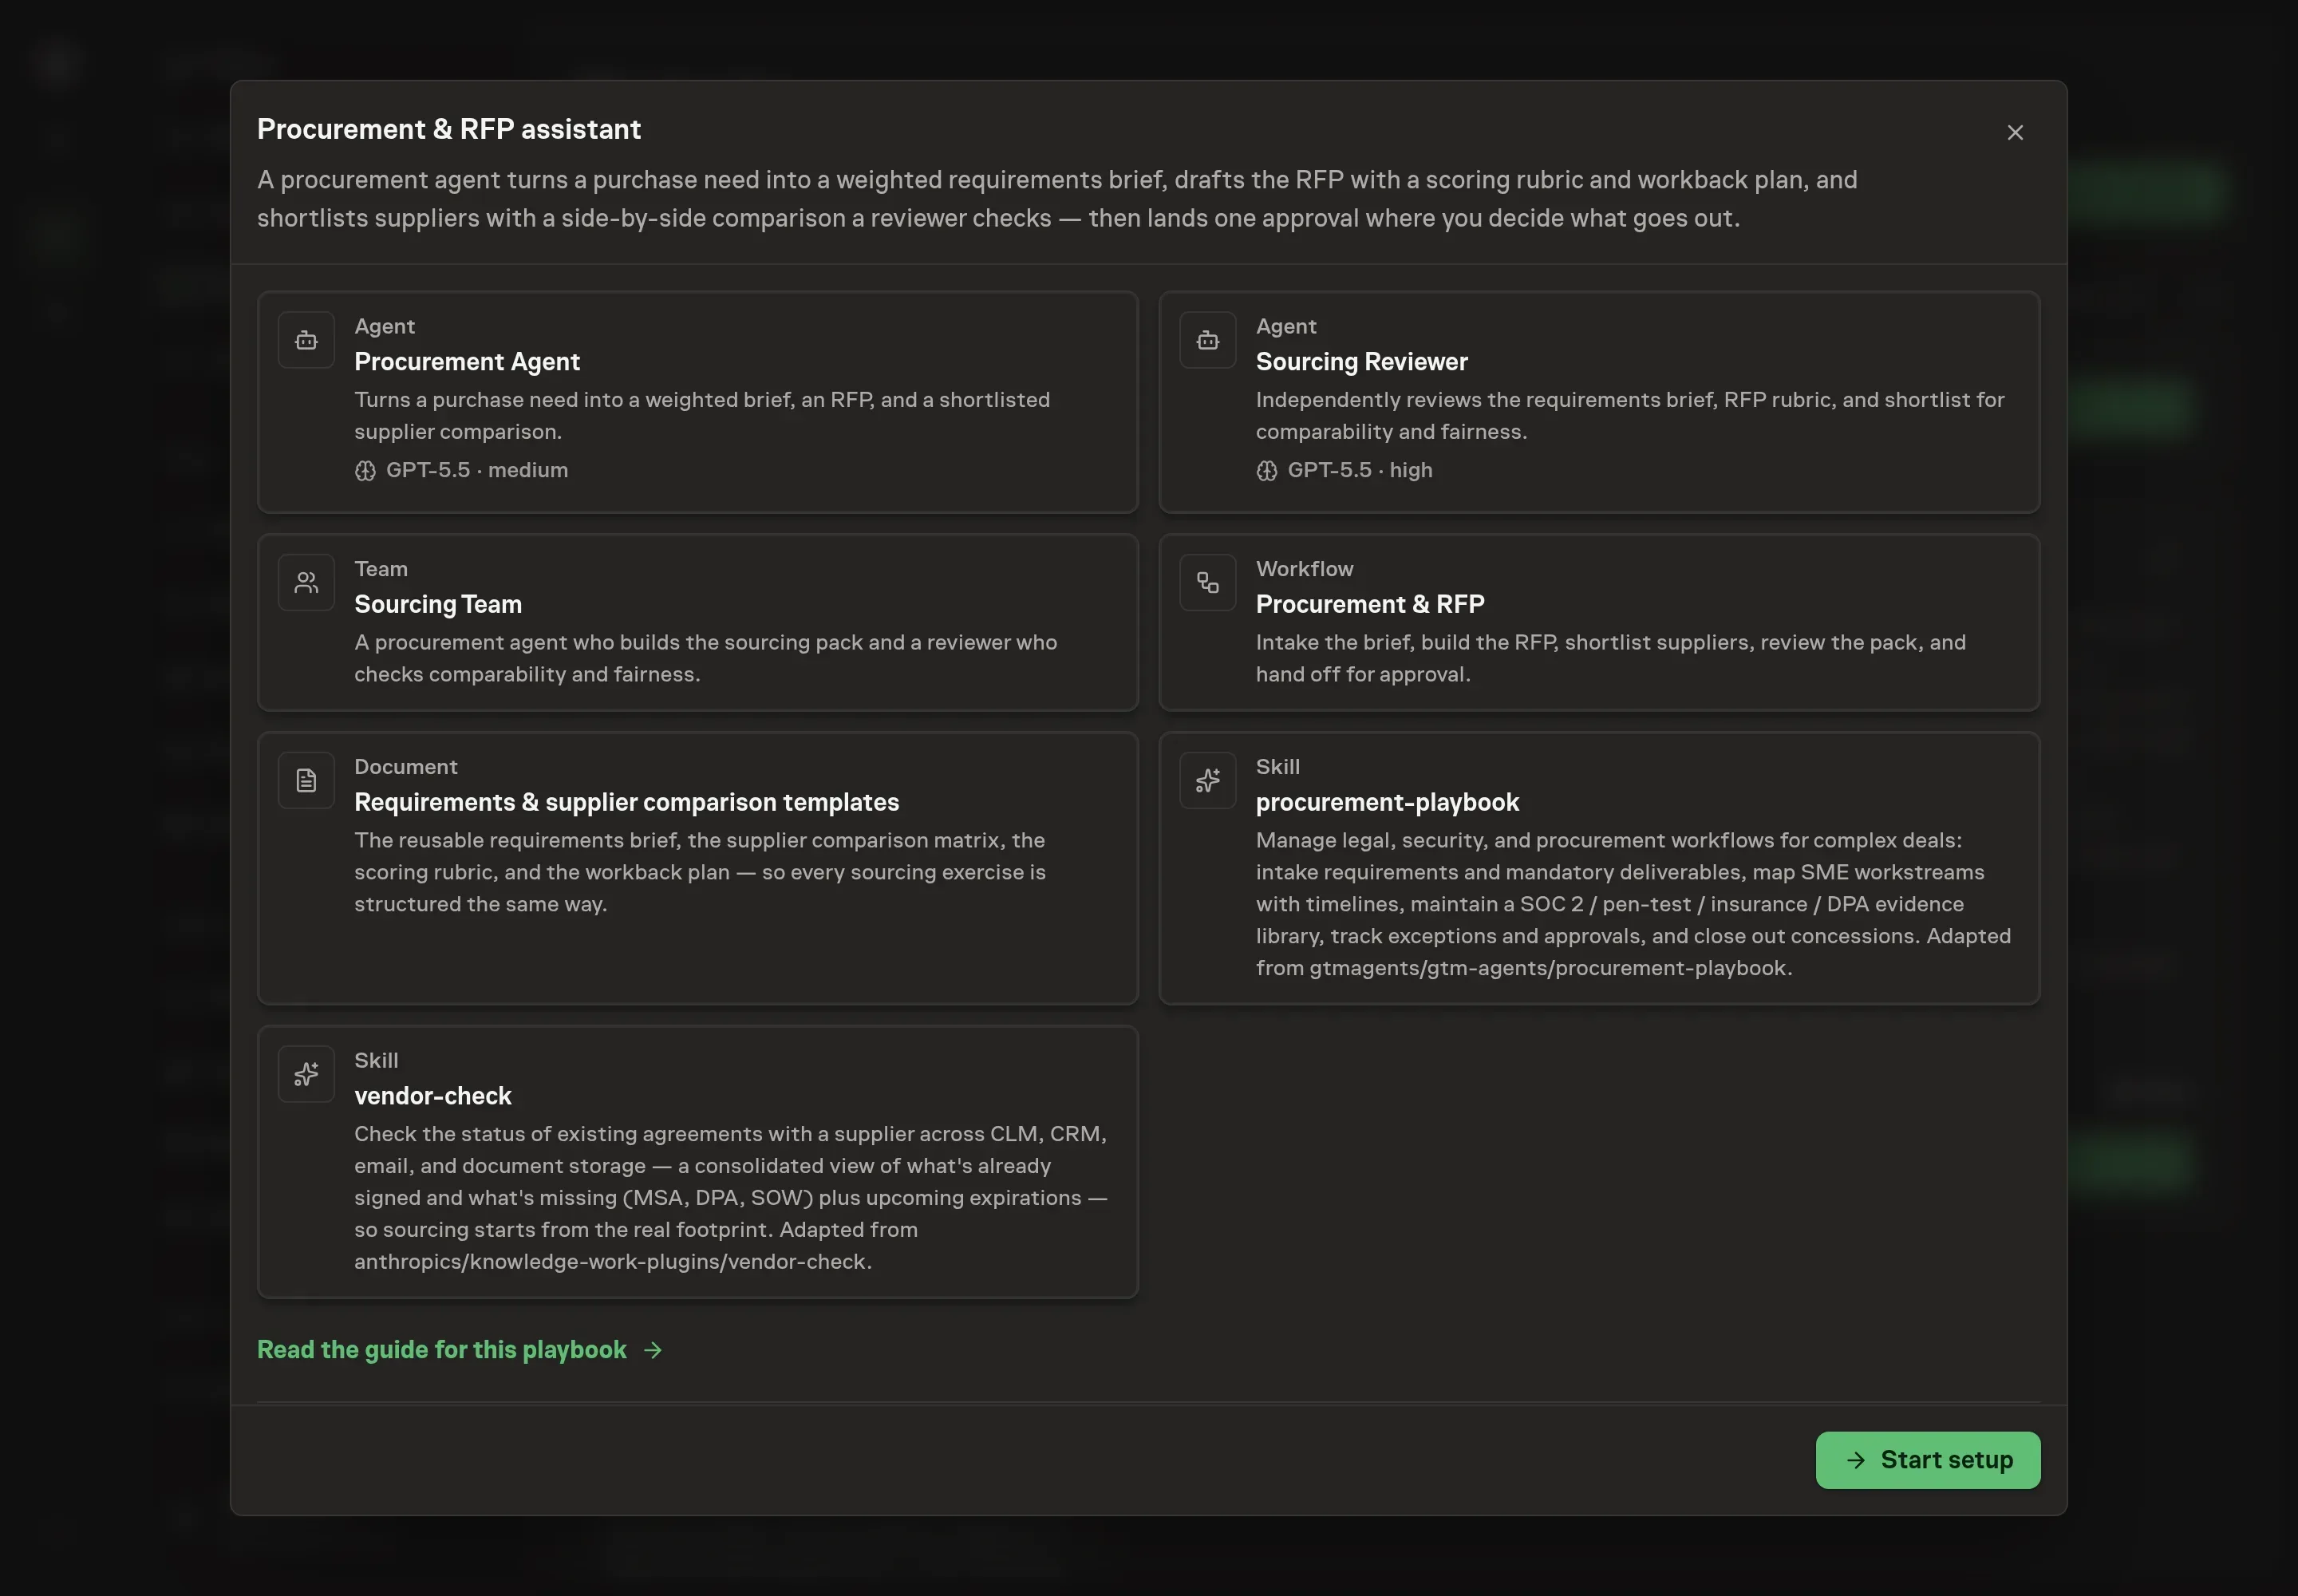Click the sparkle icon for vendor-check skill
The width and height of the screenshot is (2298, 1596).
(x=306, y=1075)
